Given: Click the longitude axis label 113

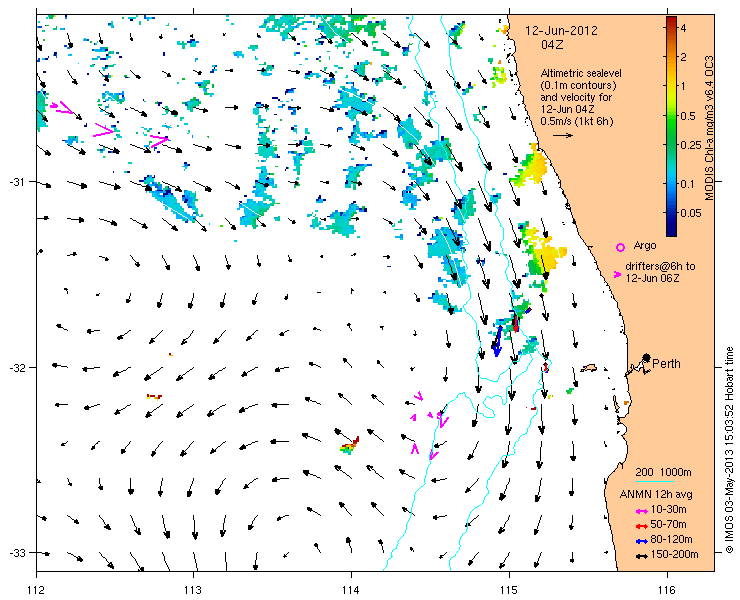Looking at the screenshot, I should [x=193, y=590].
